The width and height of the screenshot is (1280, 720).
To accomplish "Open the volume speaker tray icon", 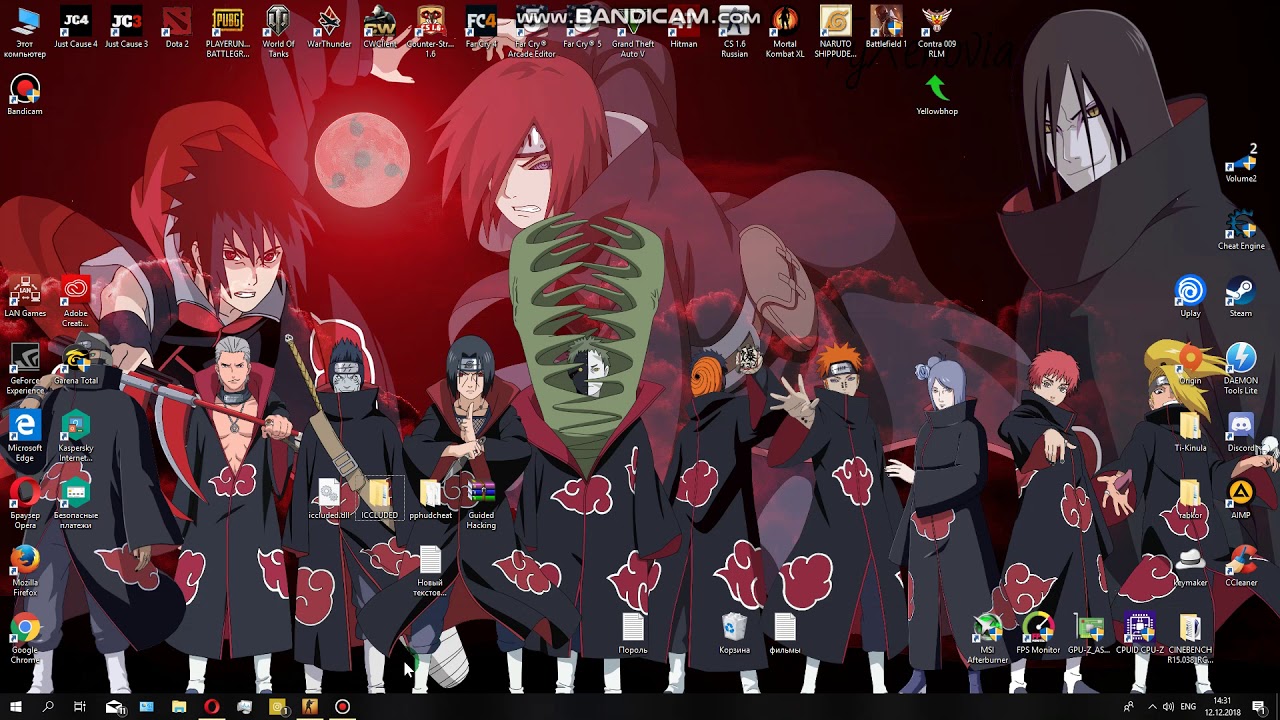I will click(1168, 707).
